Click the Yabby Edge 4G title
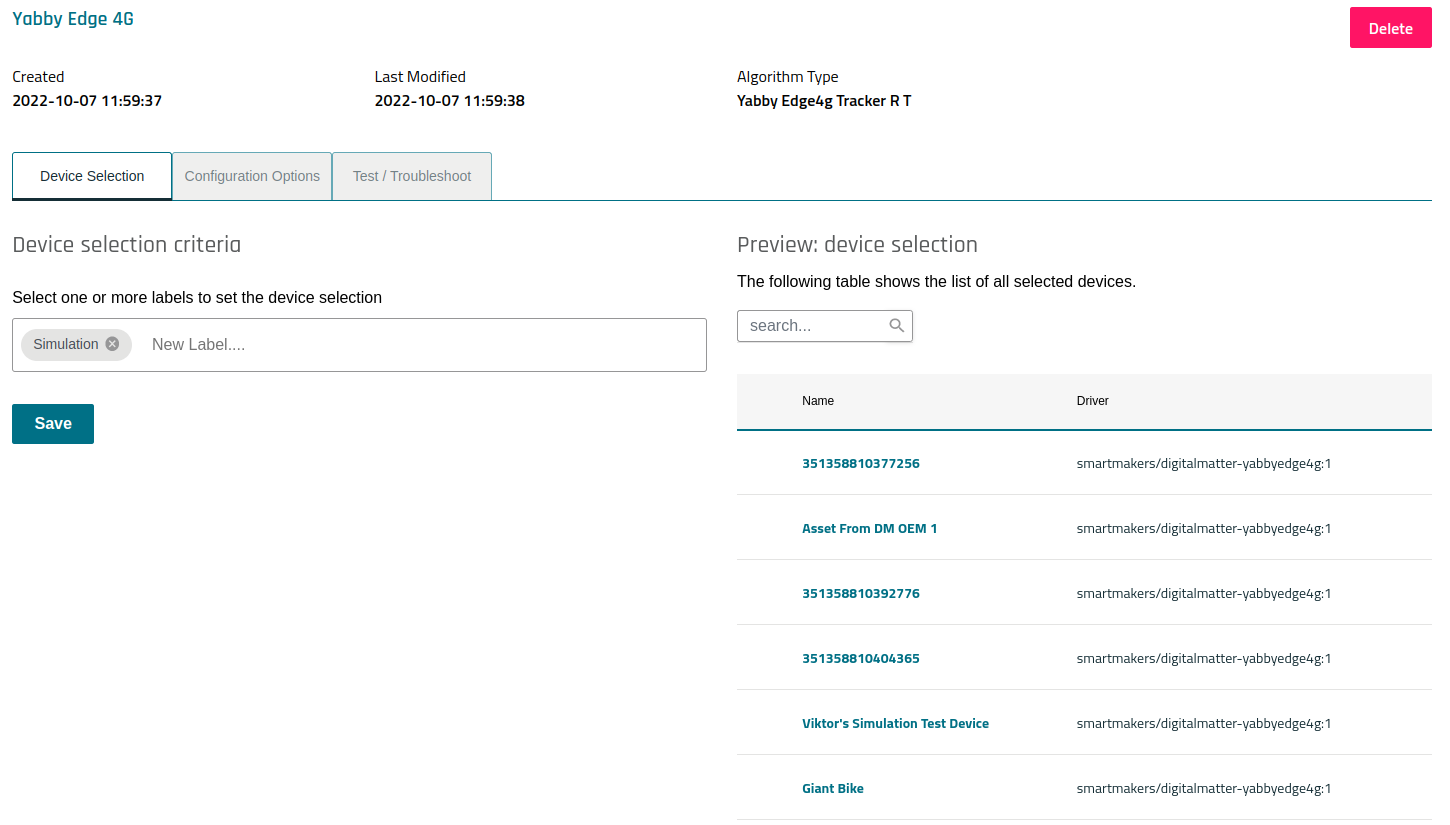The width and height of the screenshot is (1450, 825). (73, 19)
